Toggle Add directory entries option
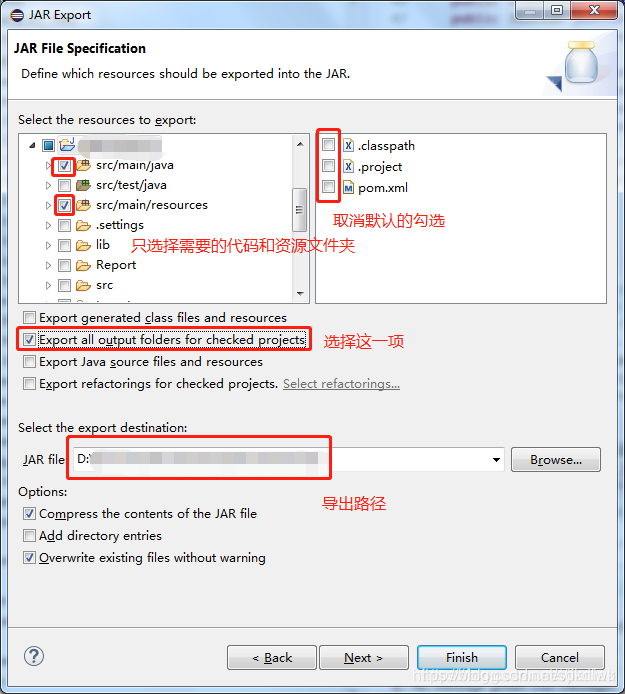The width and height of the screenshot is (625, 694). pos(29,536)
